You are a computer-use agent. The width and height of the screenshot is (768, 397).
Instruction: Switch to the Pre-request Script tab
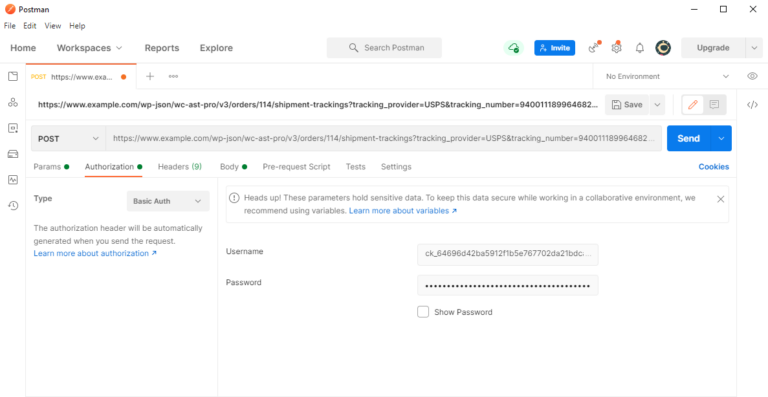coord(296,166)
